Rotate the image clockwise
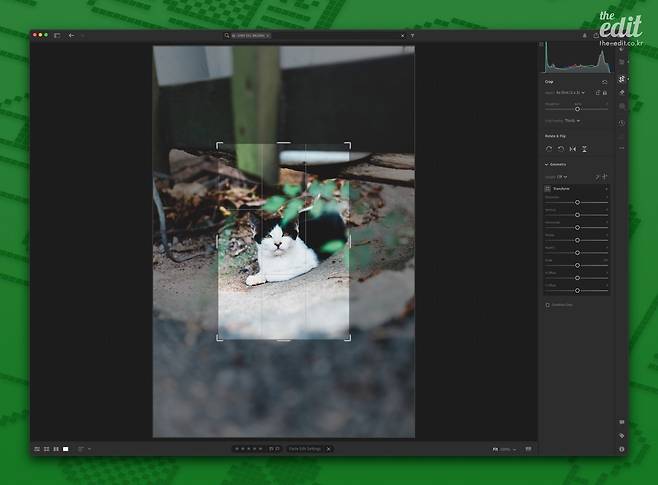The image size is (658, 485). [x=561, y=148]
